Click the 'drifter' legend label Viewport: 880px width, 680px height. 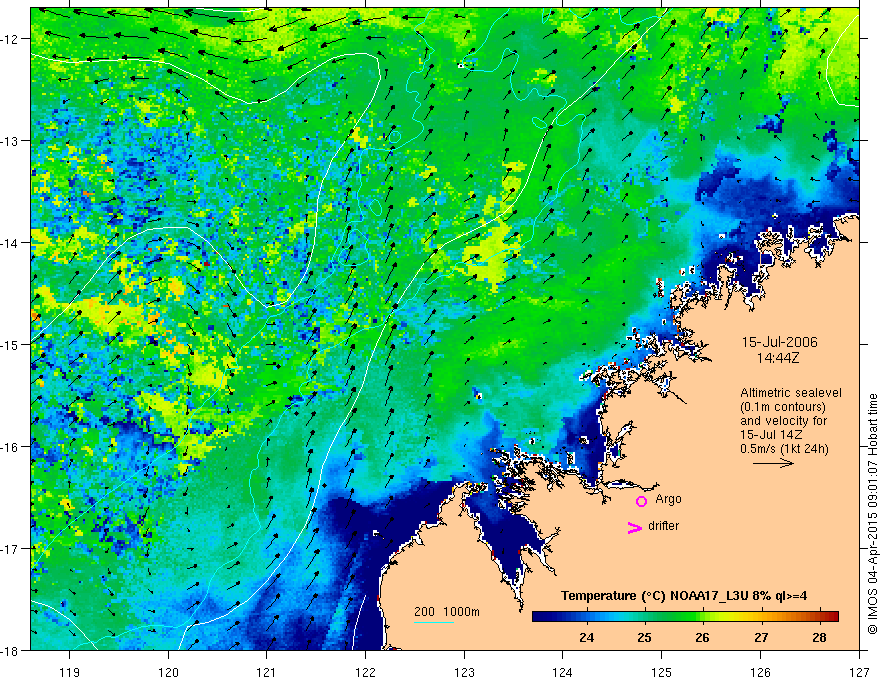[663, 526]
